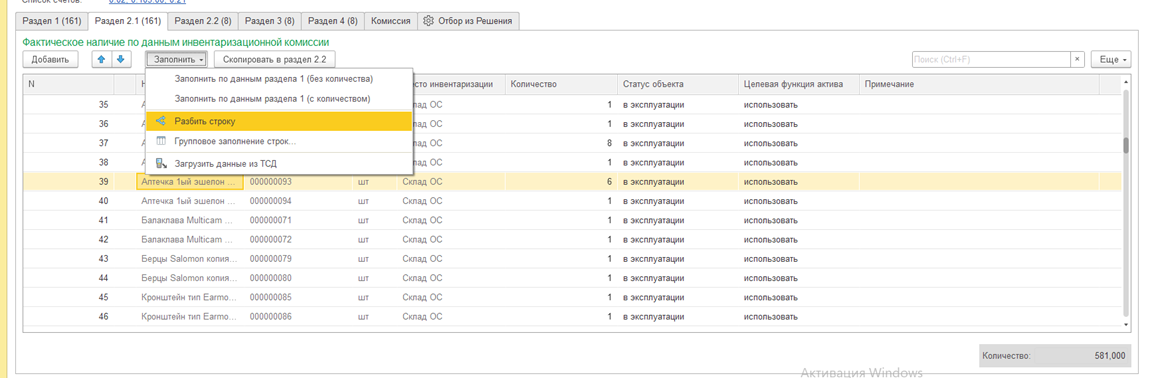This screenshot has height=378, width=1150.
Task: Click the Добавить button
Action: 50,59
